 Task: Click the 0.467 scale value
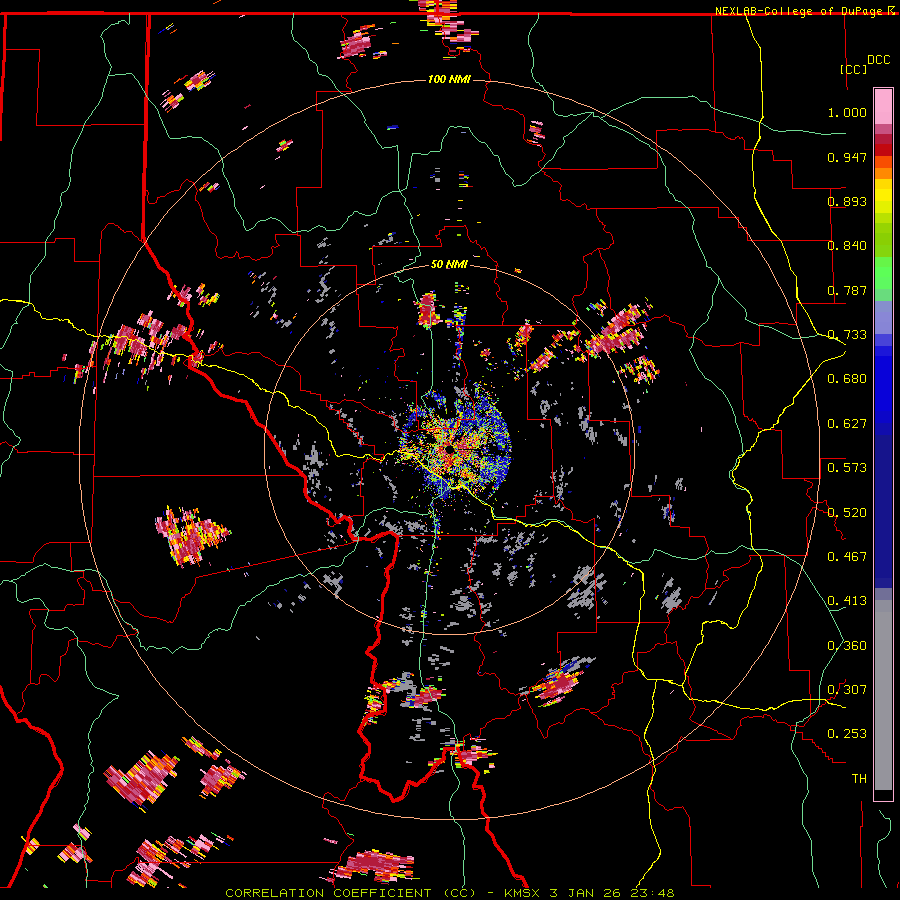[847, 556]
